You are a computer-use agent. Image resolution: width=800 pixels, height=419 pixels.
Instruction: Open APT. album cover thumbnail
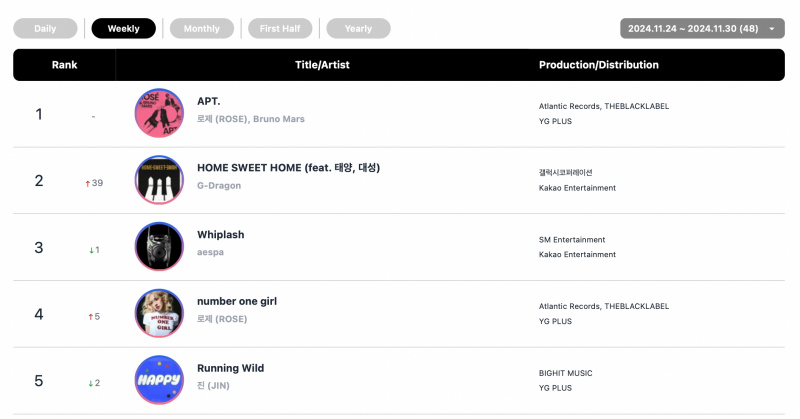click(159, 113)
